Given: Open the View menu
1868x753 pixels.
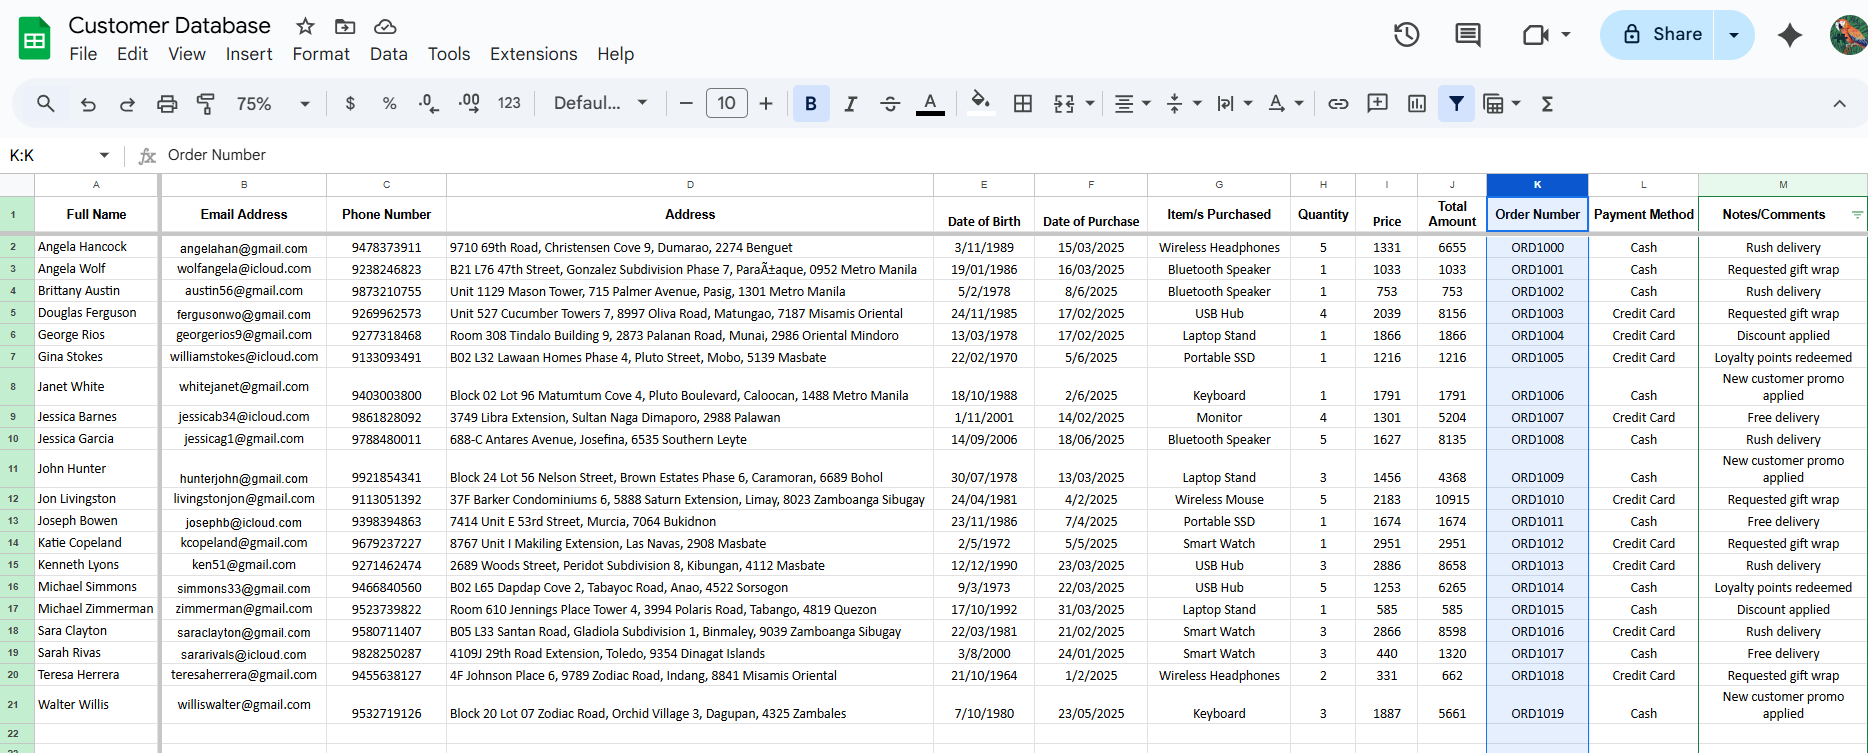Looking at the screenshot, I should [x=187, y=54].
